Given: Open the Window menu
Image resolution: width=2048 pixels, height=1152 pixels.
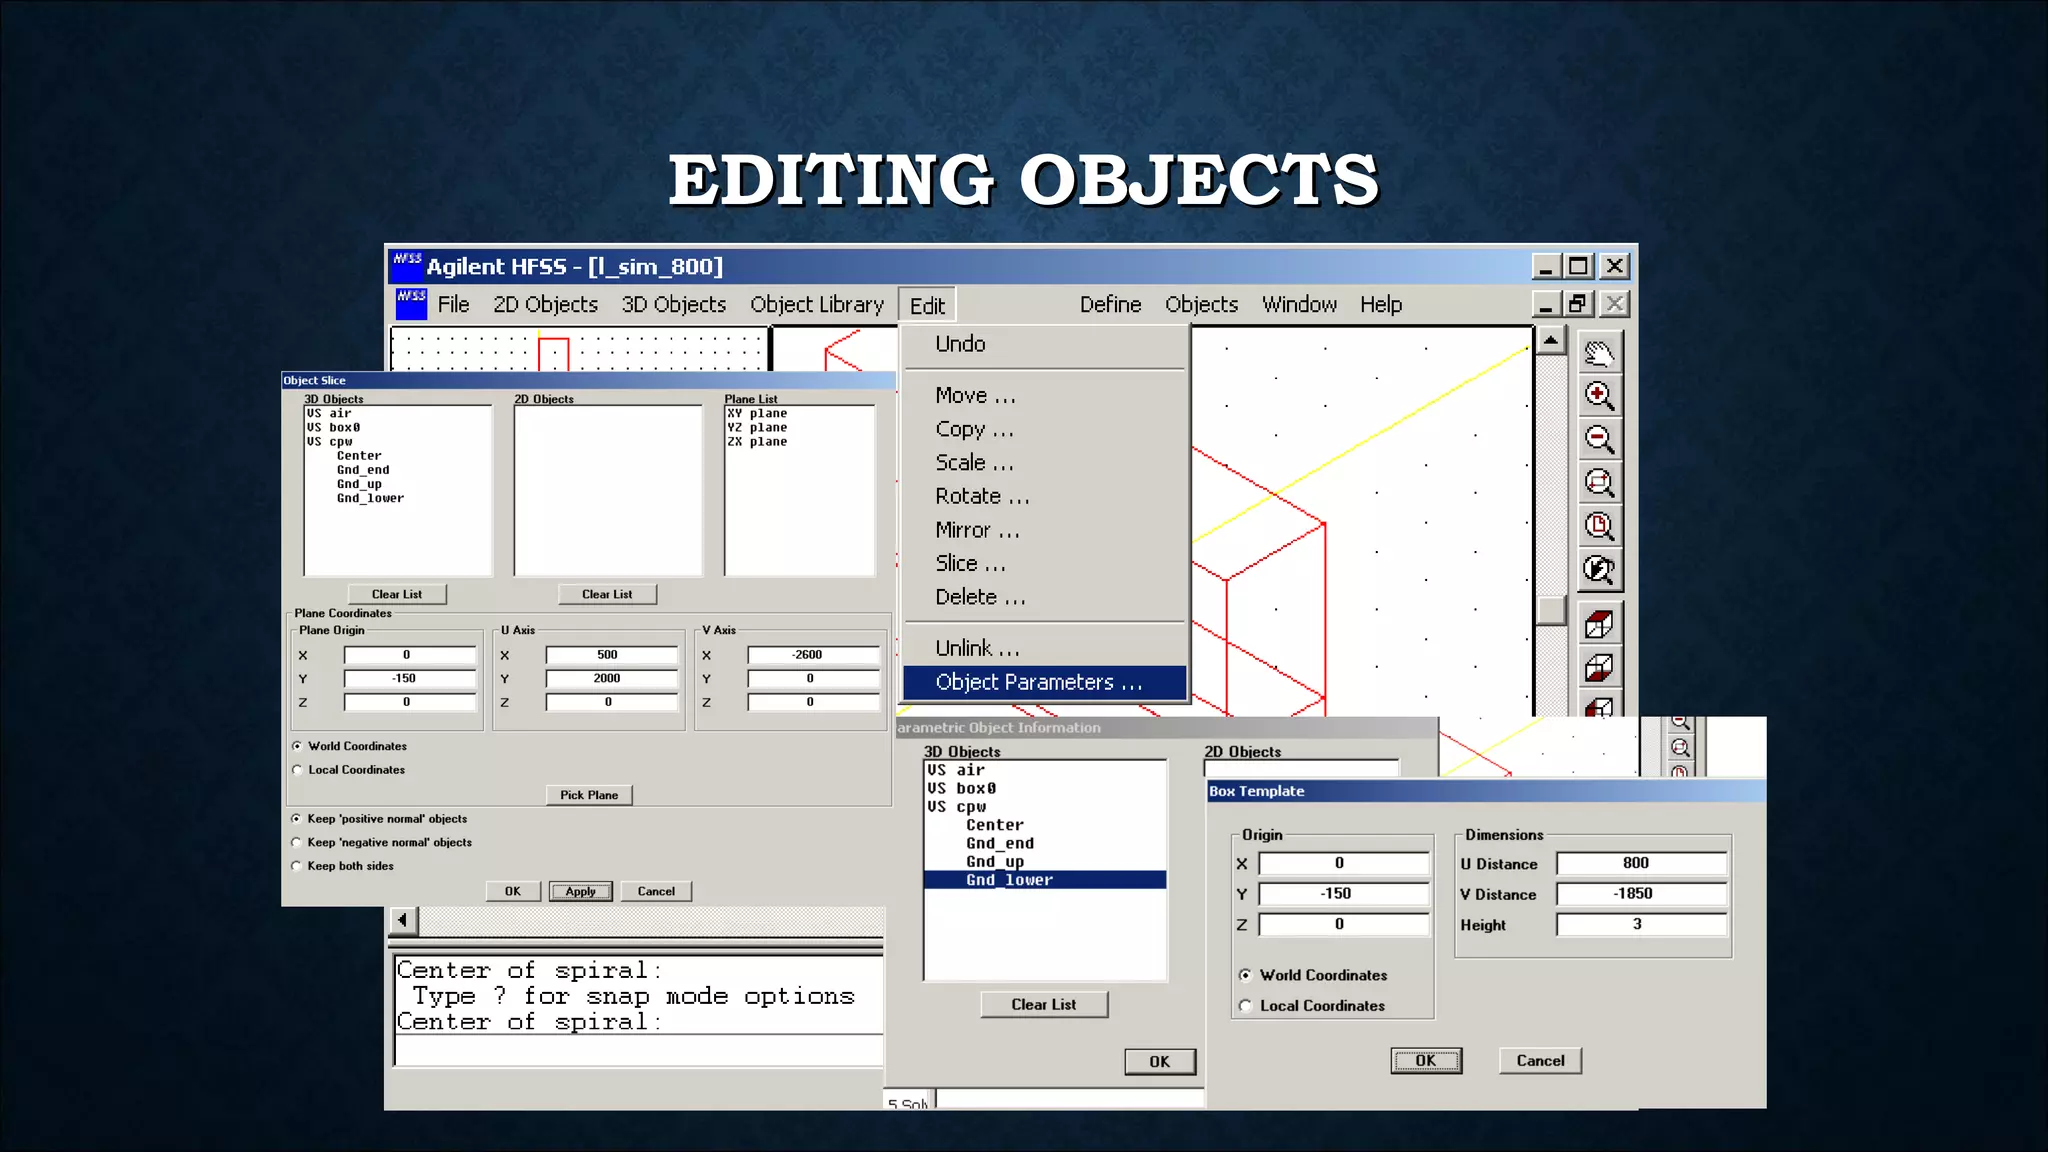Looking at the screenshot, I should pos(1299,304).
